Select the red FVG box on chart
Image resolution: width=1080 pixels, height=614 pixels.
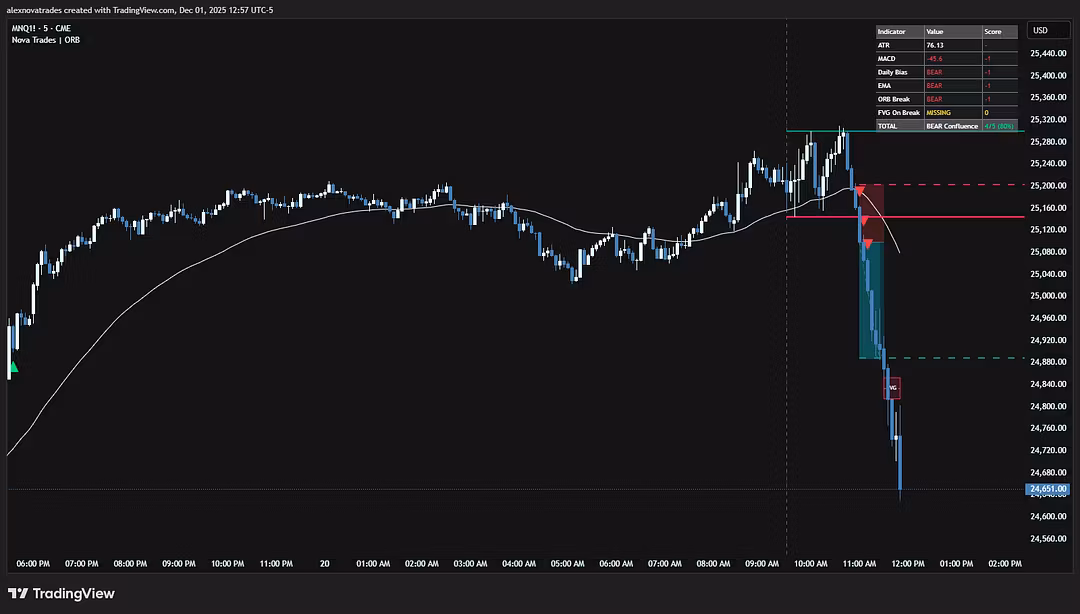point(892,387)
